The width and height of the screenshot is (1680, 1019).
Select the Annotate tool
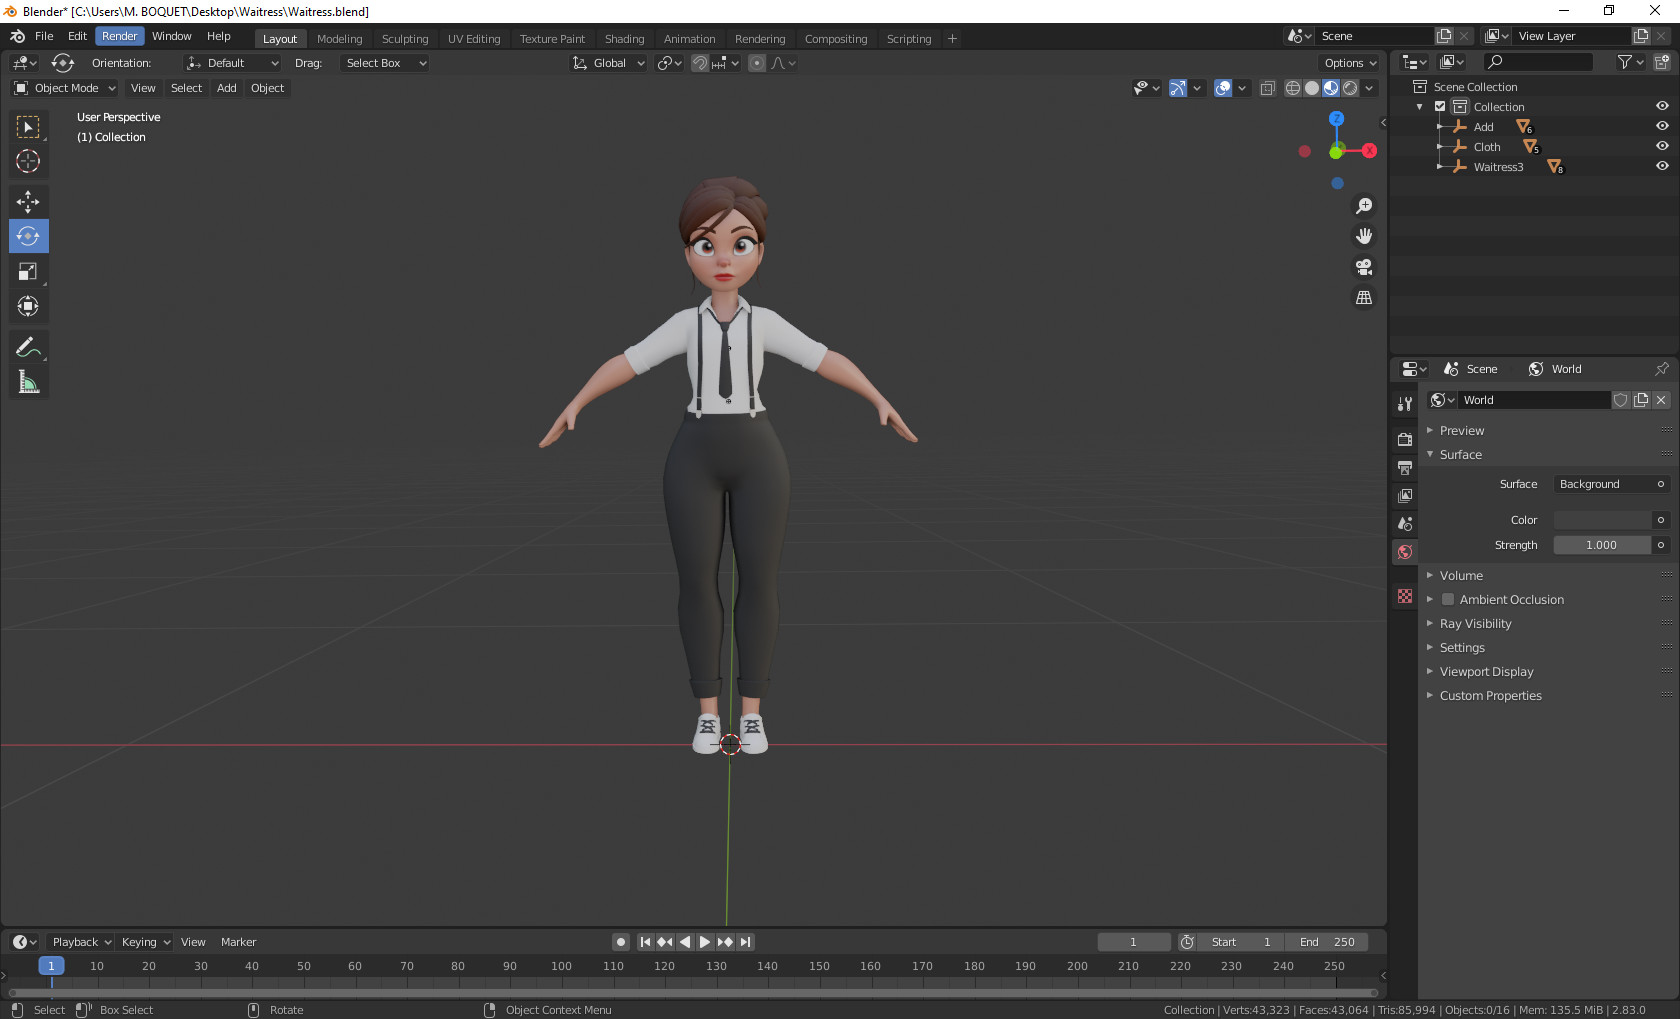click(28, 346)
